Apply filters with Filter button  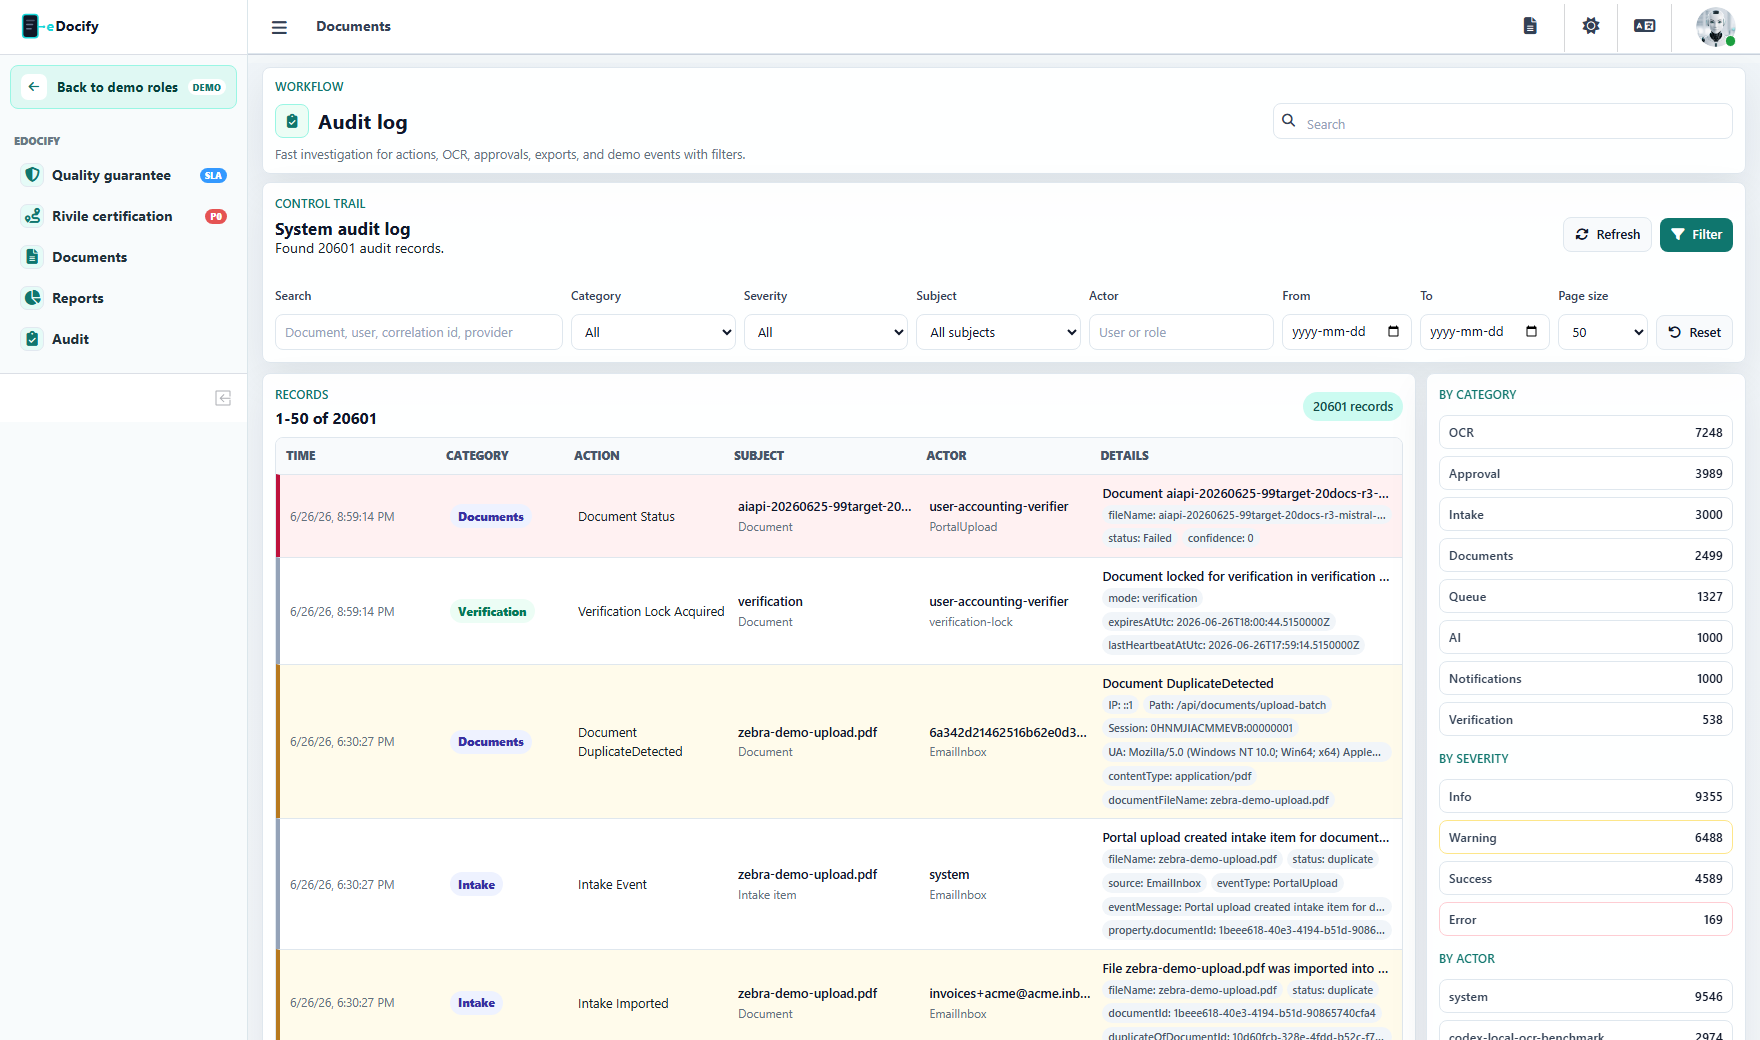[1696, 235]
